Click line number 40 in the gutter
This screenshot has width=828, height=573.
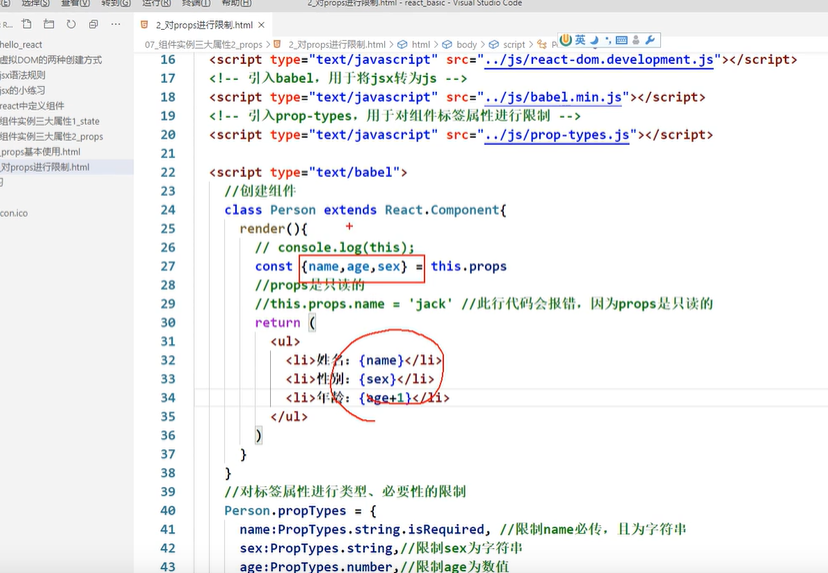tap(168, 511)
